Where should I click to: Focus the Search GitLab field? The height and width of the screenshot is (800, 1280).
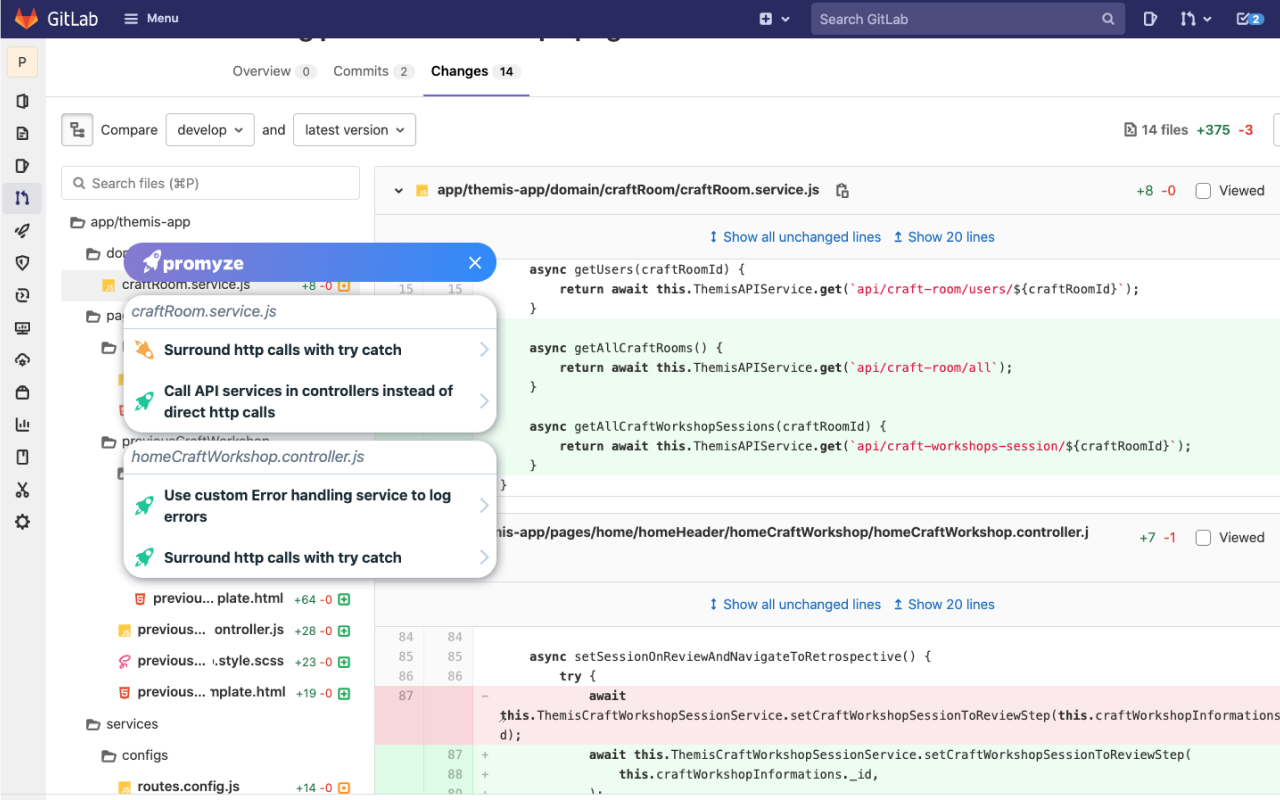[968, 19]
